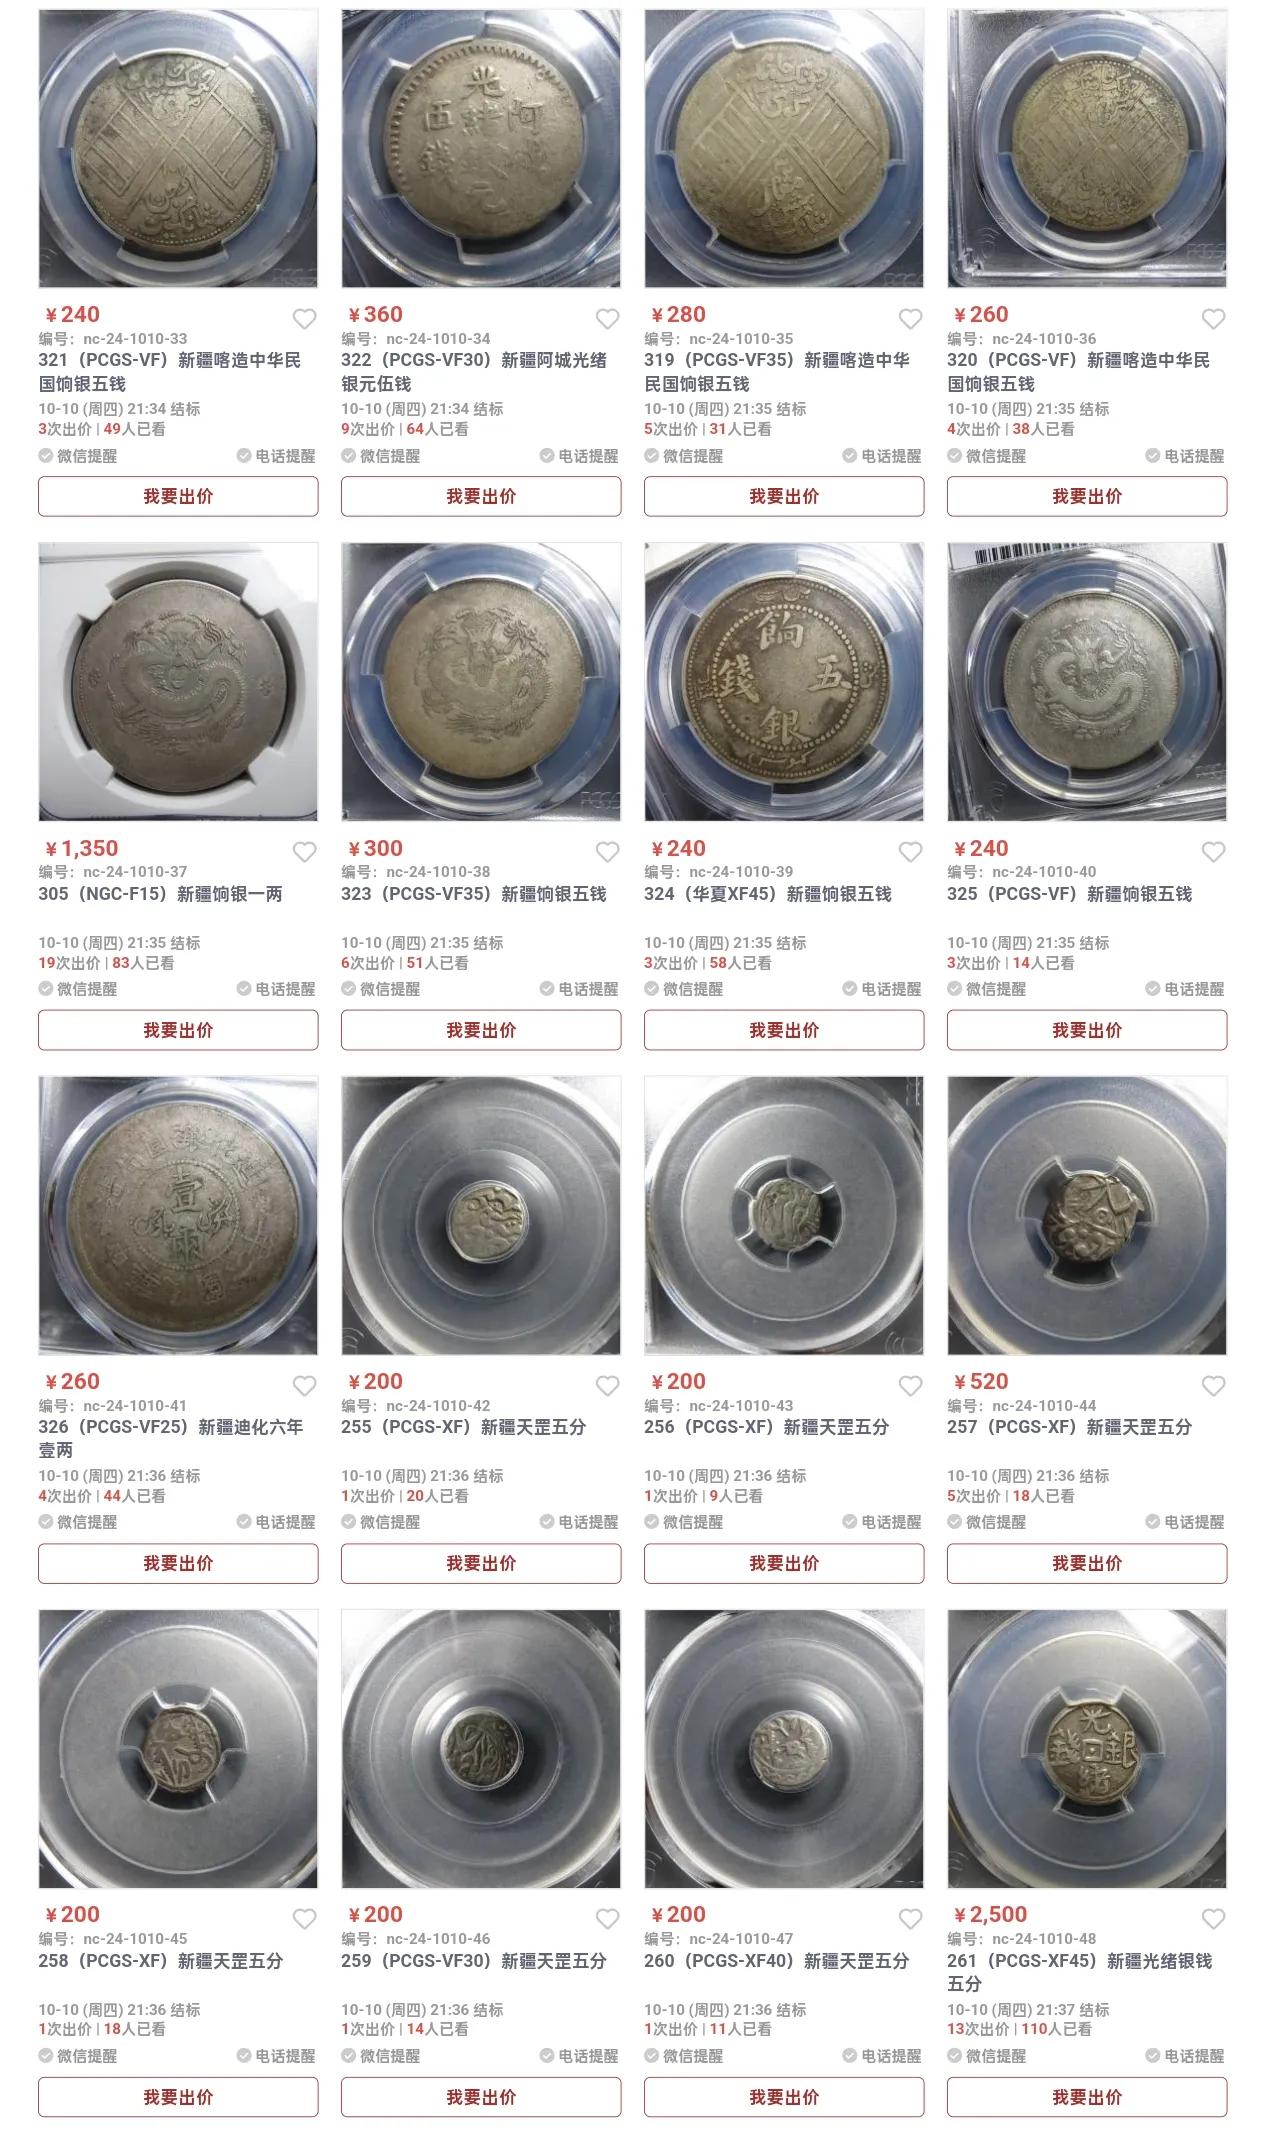1263x2129 pixels.
Task: Toggle 微信提醒 for lot 256 天罡五分
Action: (x=684, y=1522)
